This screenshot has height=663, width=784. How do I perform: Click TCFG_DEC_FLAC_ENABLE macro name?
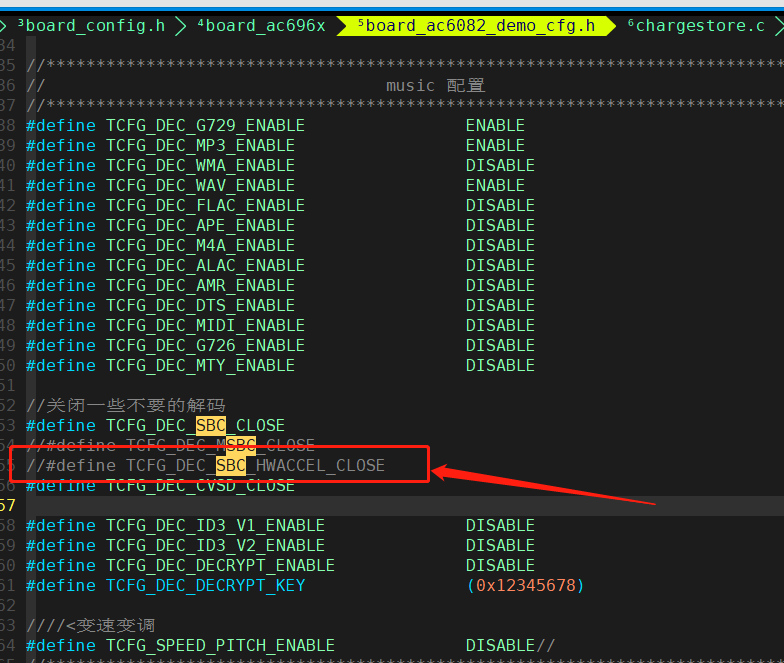pyautogui.click(x=206, y=206)
